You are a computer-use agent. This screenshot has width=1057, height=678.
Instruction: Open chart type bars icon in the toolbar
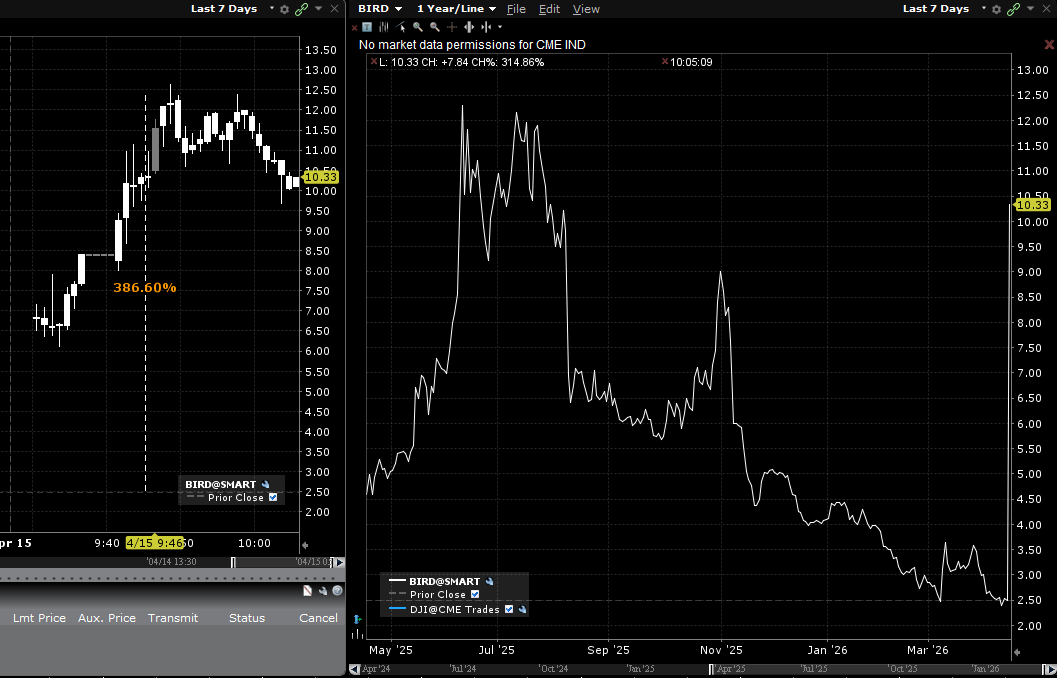pos(384,27)
